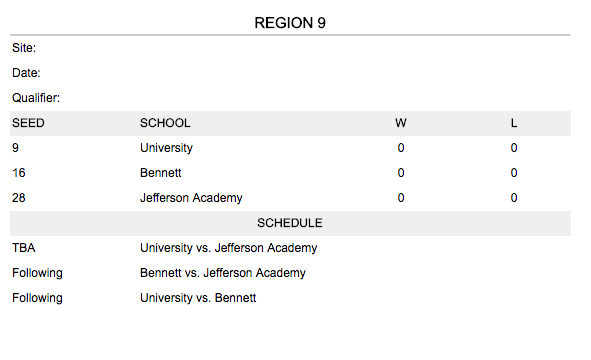Viewport: 591px width, 360px height.
Task: Click the W column header
Action: (401, 123)
